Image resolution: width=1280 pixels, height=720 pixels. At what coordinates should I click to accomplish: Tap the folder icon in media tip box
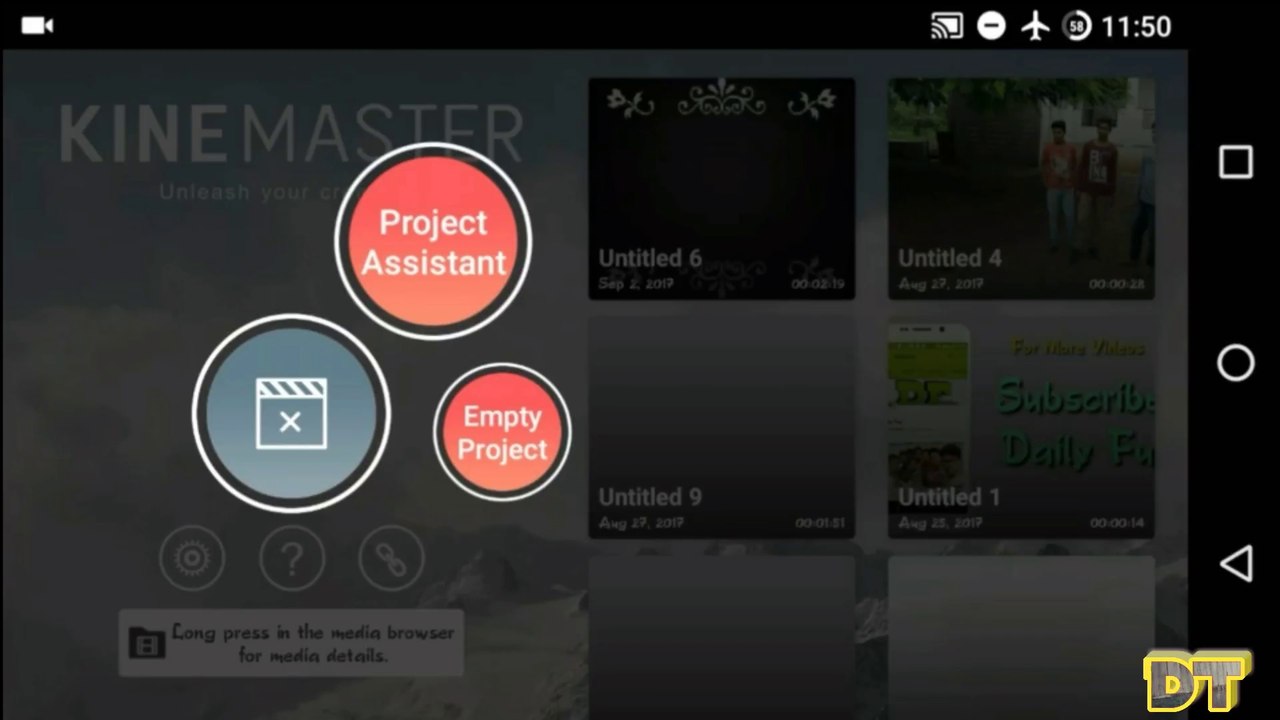point(147,644)
